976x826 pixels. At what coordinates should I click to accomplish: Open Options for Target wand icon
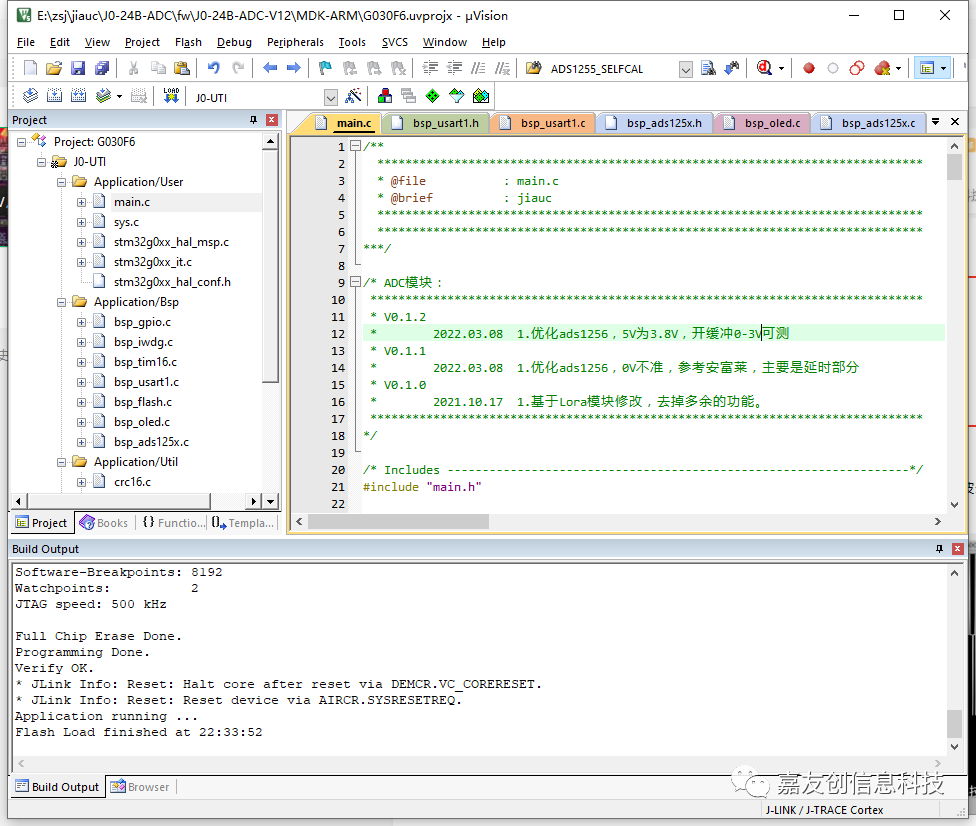click(x=354, y=96)
